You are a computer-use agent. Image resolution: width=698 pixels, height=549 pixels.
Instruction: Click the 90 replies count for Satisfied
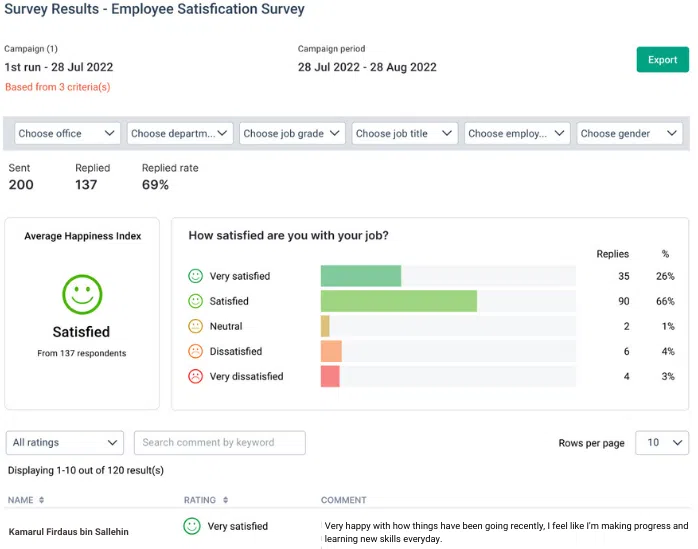tap(624, 301)
